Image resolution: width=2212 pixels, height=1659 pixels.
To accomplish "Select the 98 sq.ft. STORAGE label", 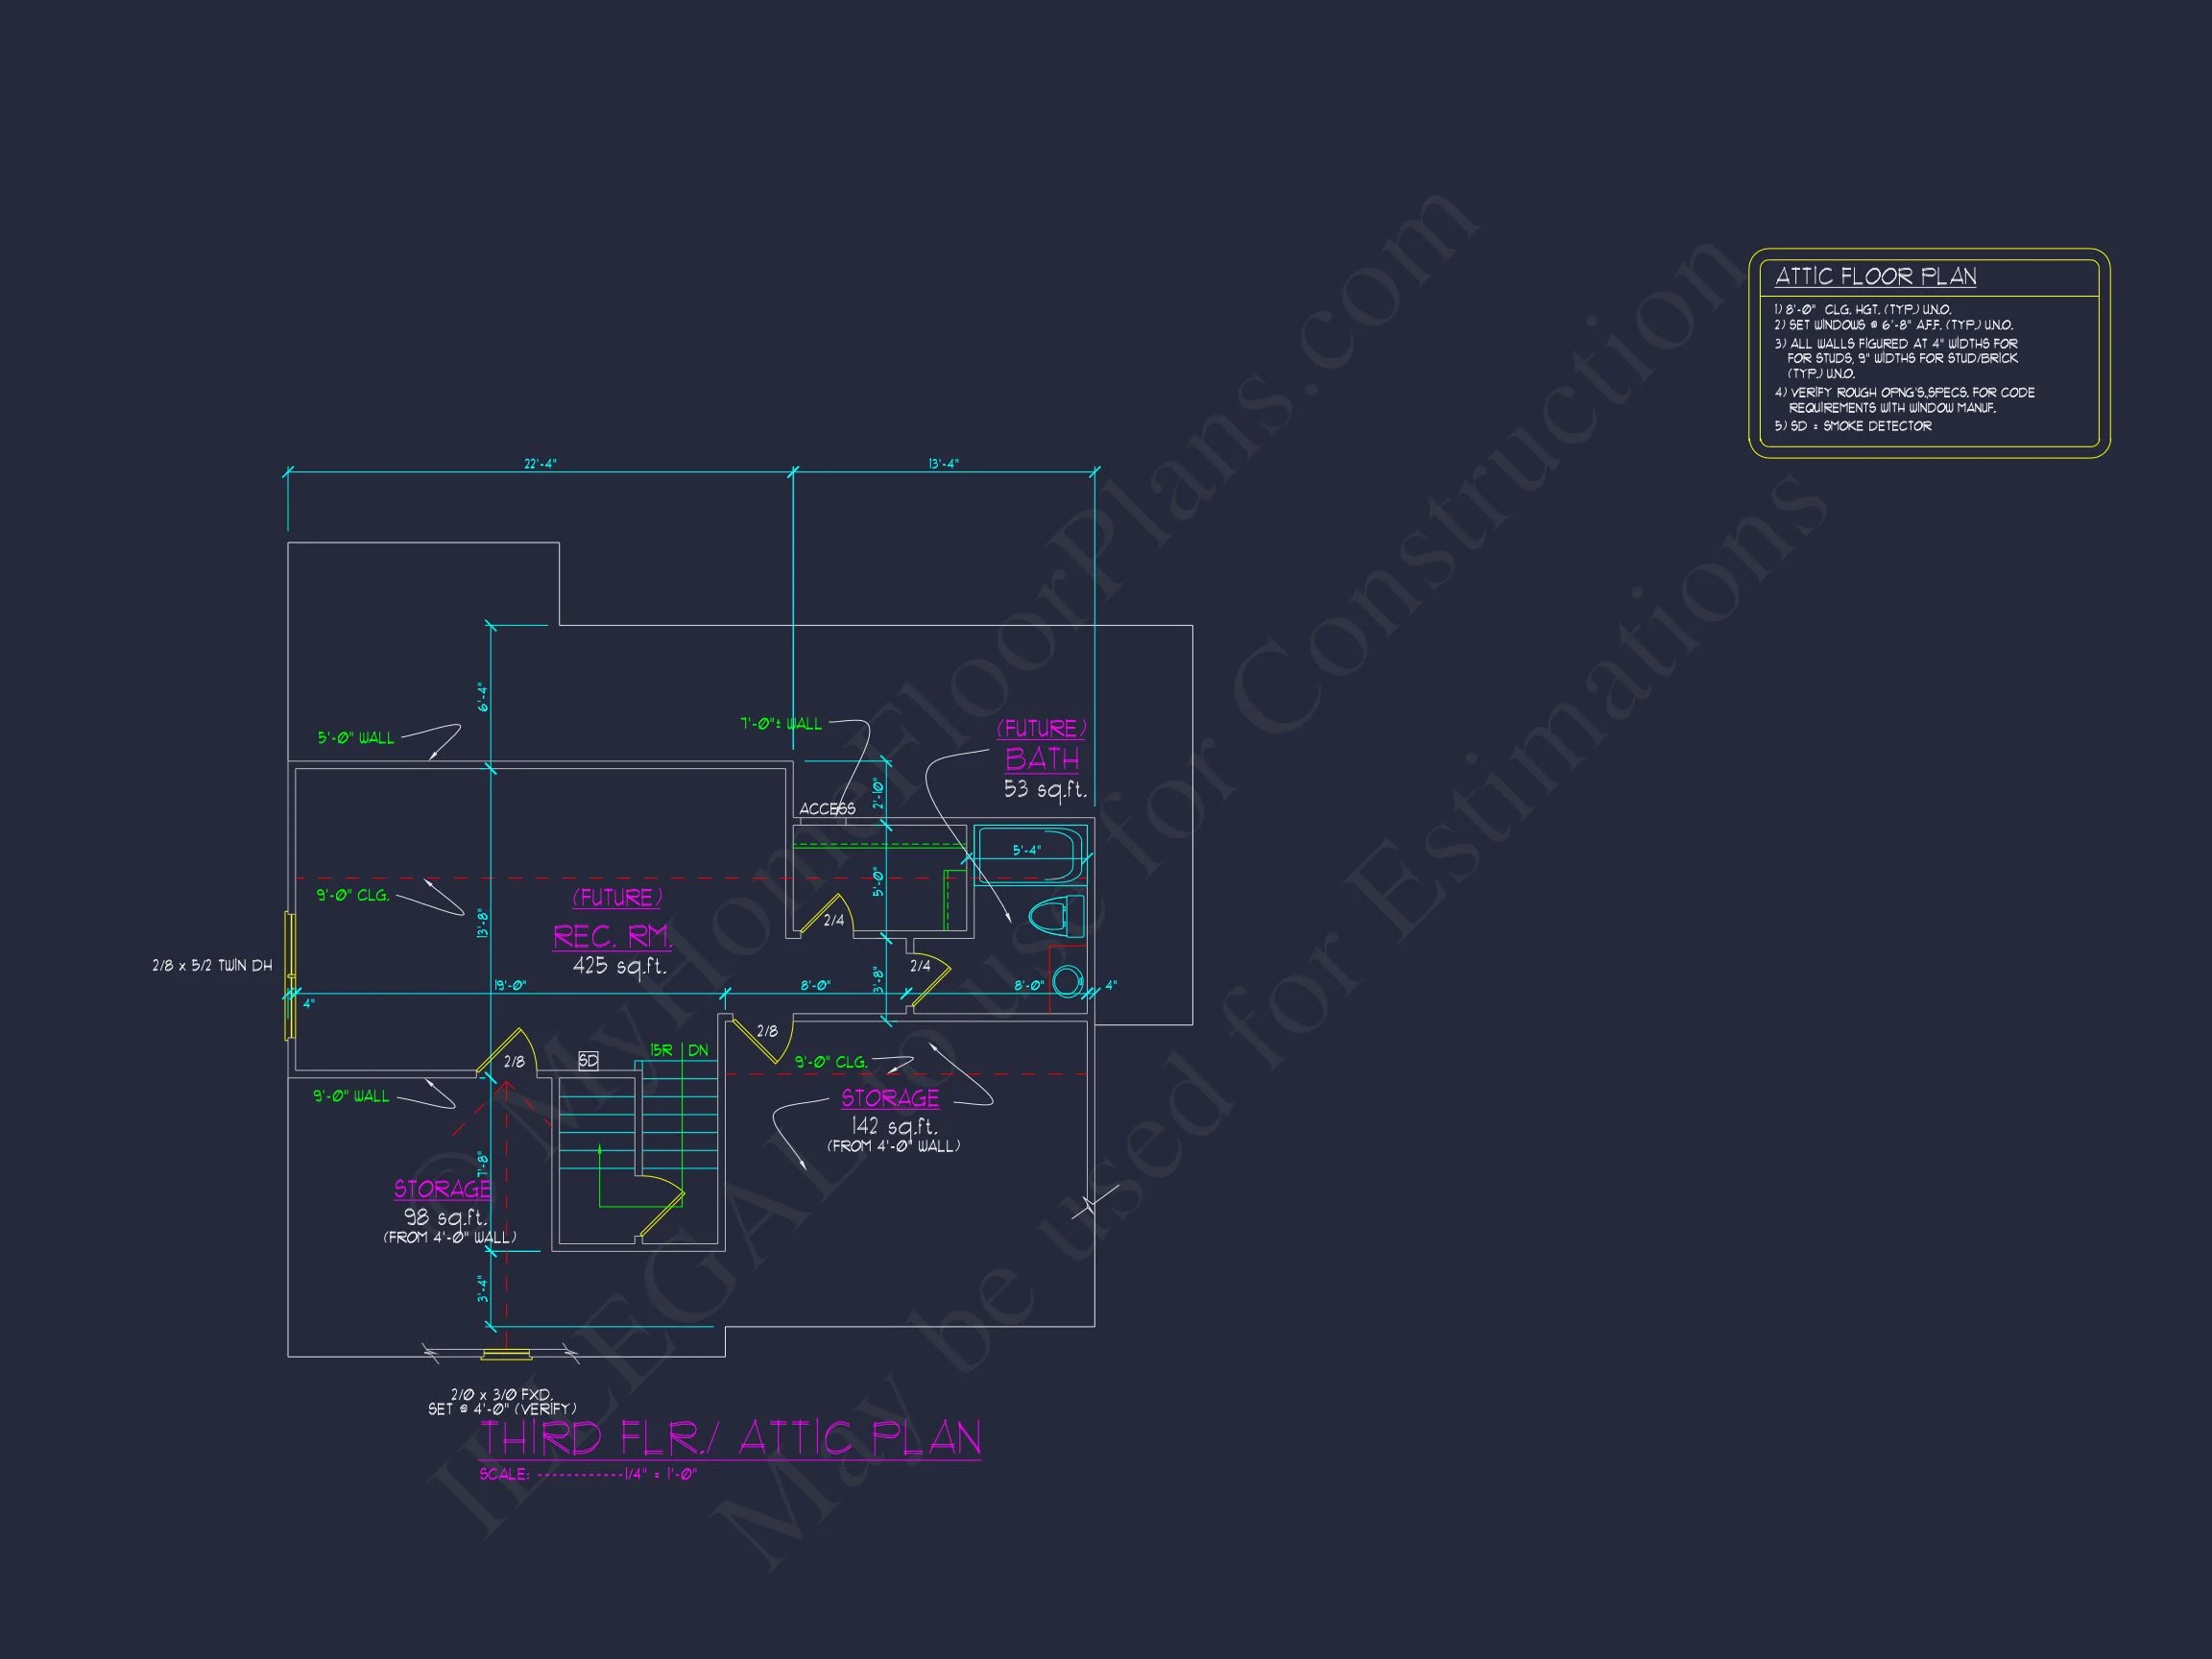I will (443, 1189).
